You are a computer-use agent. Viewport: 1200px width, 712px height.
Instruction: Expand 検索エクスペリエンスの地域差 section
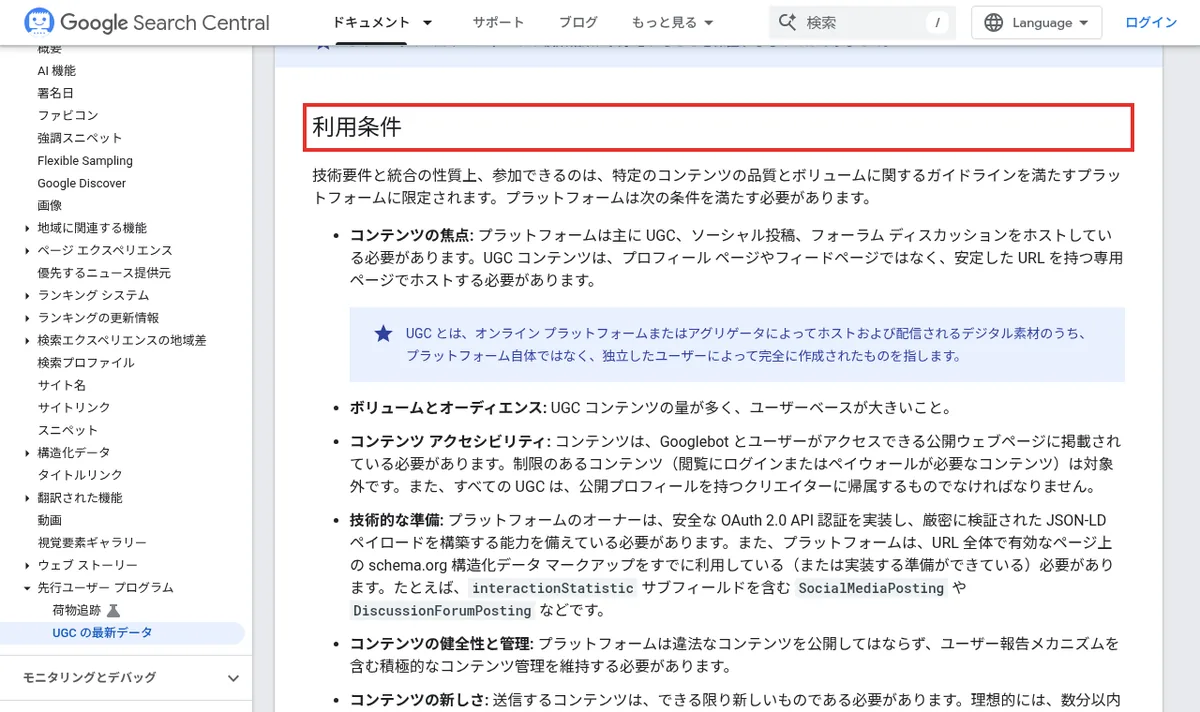pos(27,340)
